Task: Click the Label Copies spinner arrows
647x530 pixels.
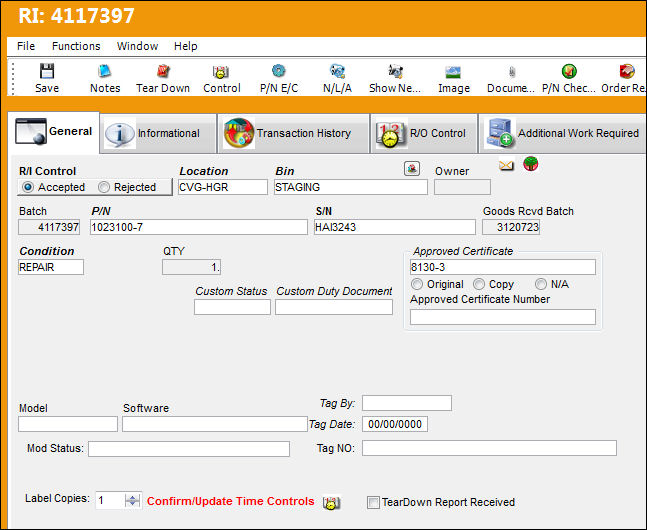Action: 132,501
